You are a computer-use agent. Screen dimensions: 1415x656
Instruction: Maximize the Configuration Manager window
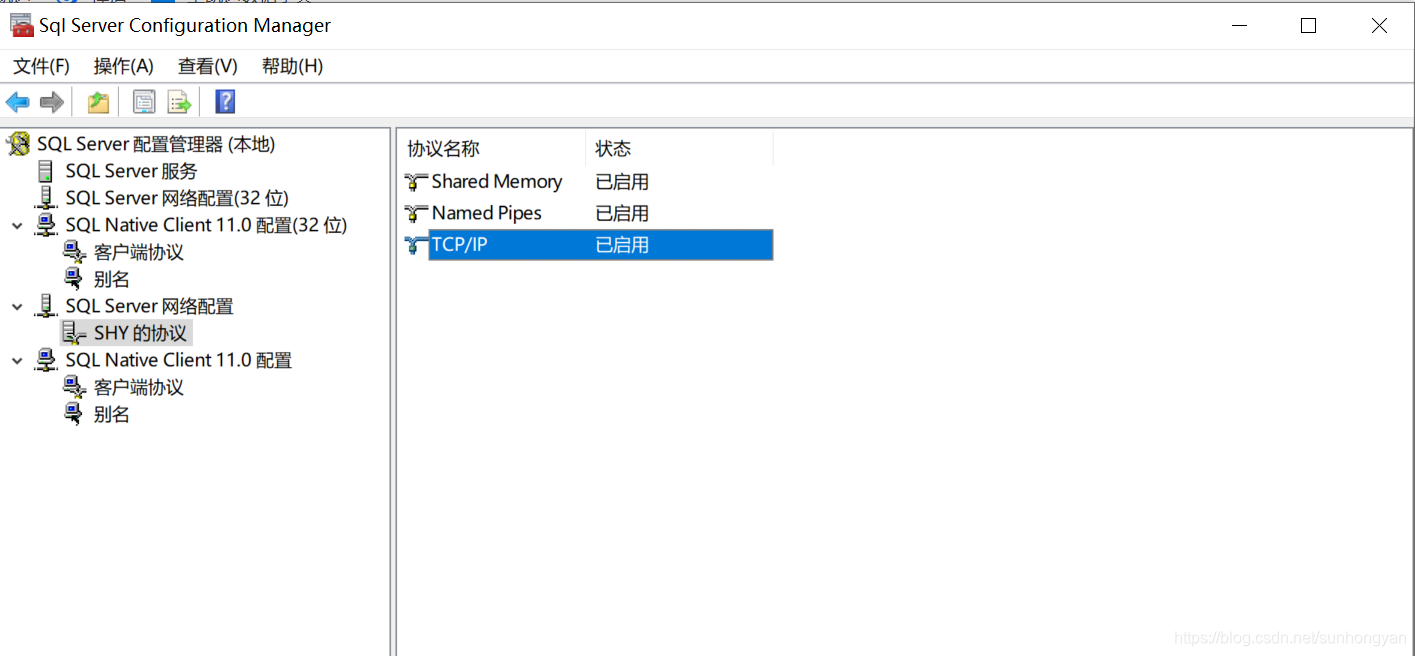1308,26
